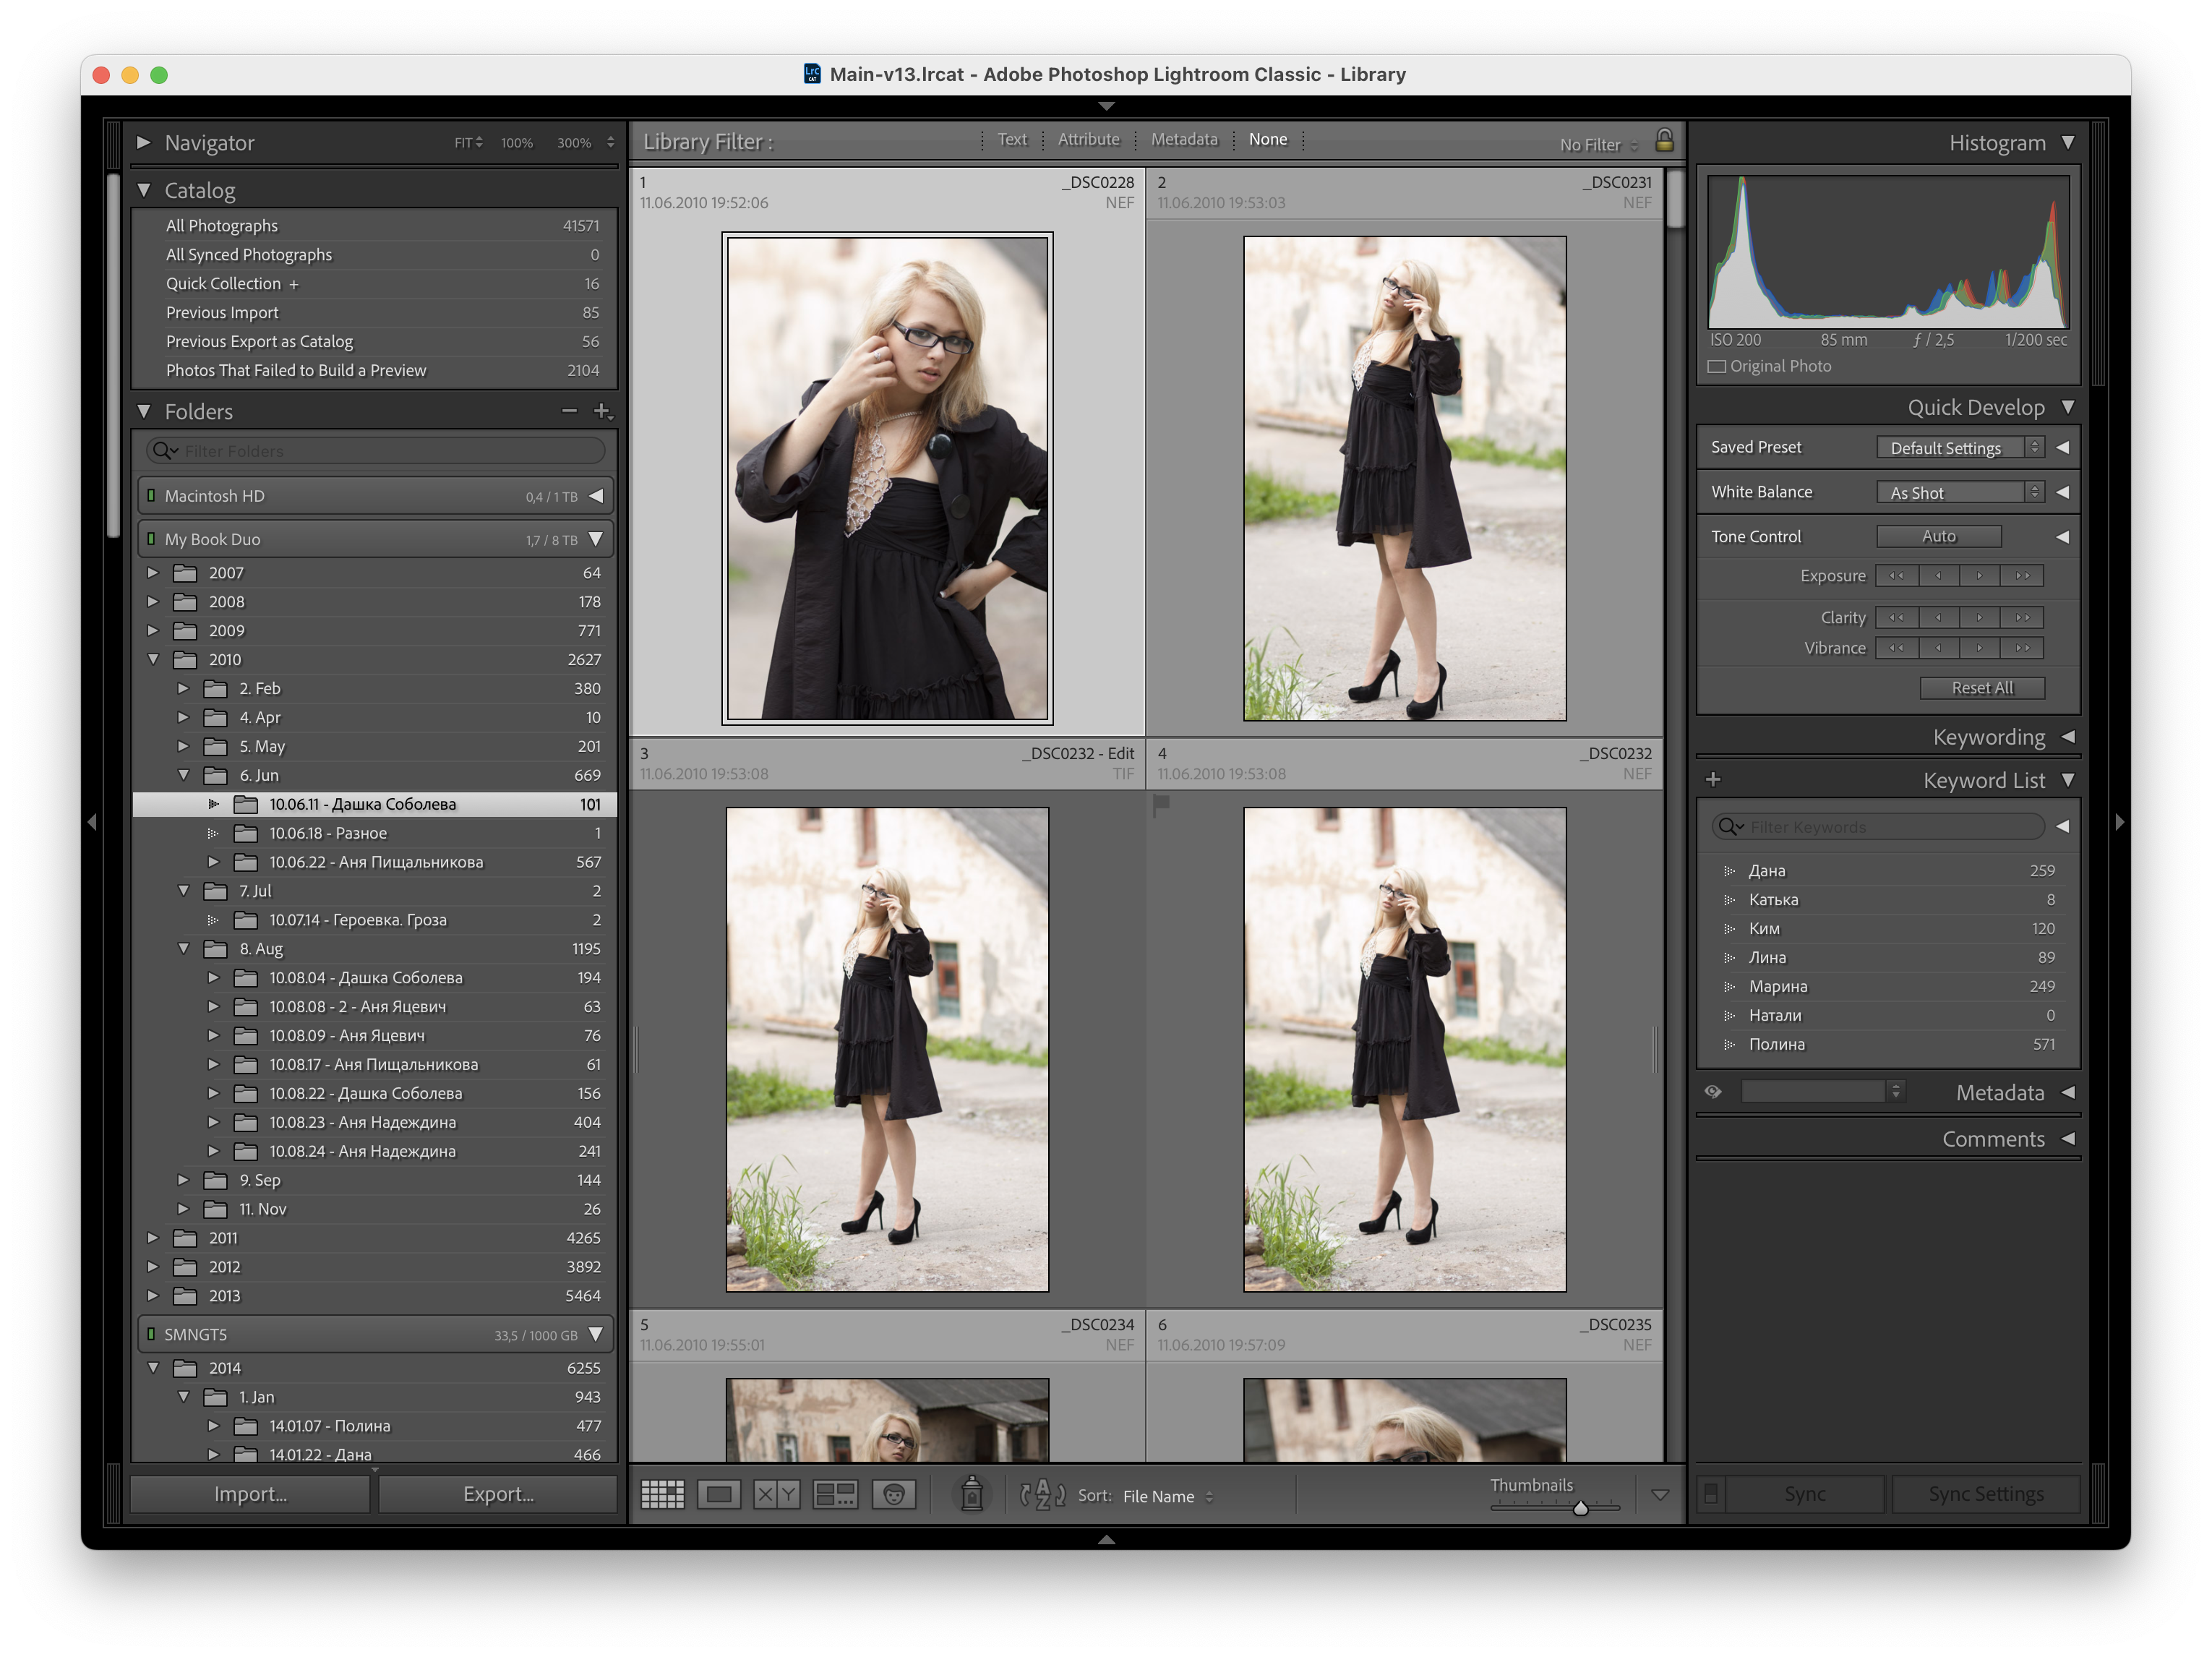Expand the Comments panel
The width and height of the screenshot is (2212, 1657).
2068,1139
